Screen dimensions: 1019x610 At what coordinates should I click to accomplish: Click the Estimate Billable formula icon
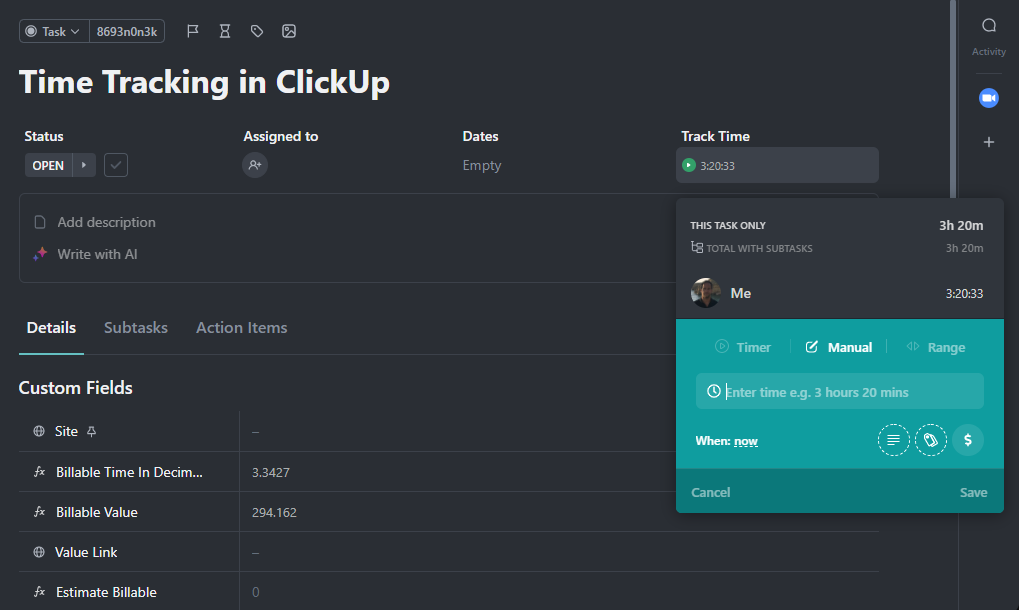click(40, 592)
